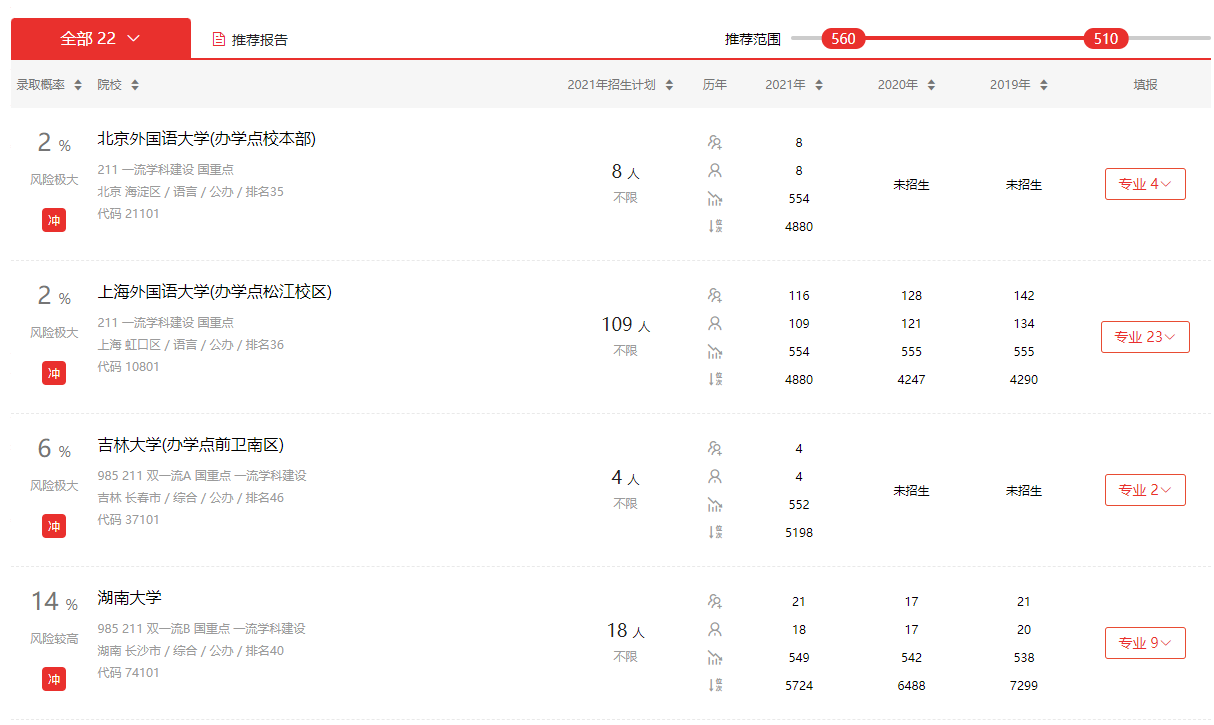Open 上海外国语大学(办学点松江校区) school name
1214x725 pixels.
[214, 292]
